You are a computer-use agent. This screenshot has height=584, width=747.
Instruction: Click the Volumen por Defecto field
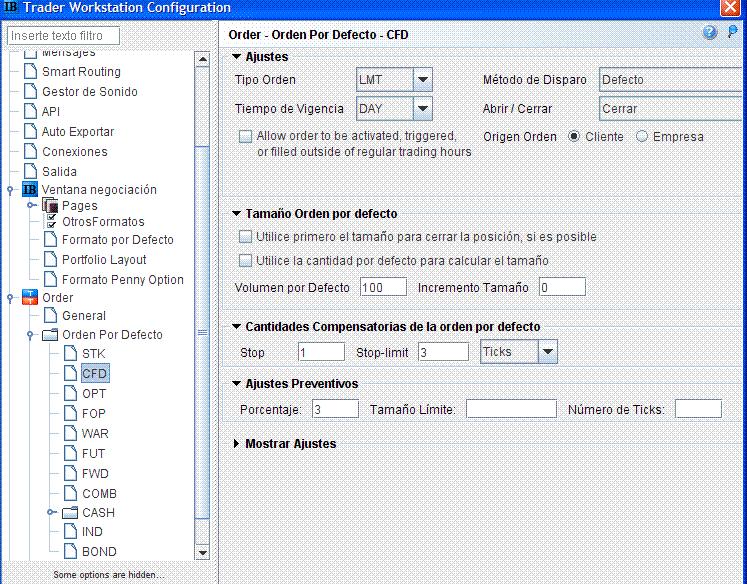[x=383, y=287]
